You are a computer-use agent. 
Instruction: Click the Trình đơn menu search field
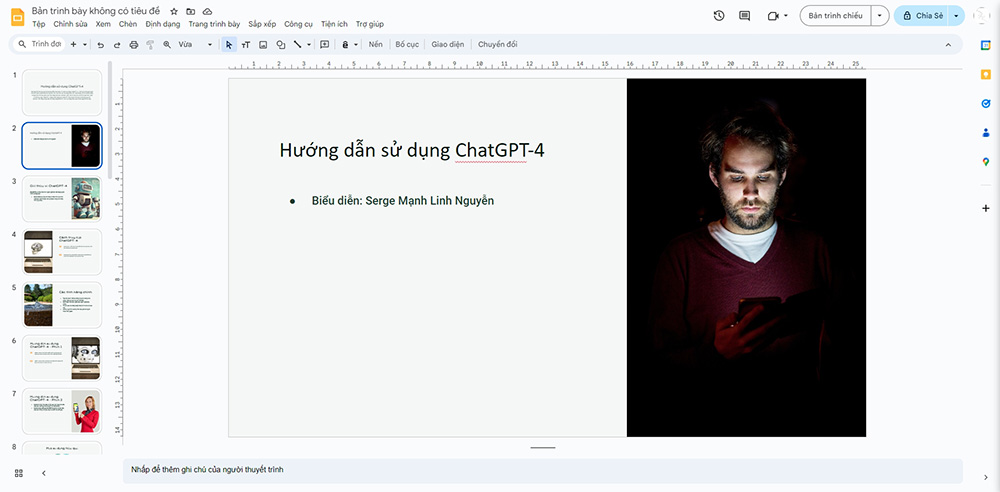point(39,45)
